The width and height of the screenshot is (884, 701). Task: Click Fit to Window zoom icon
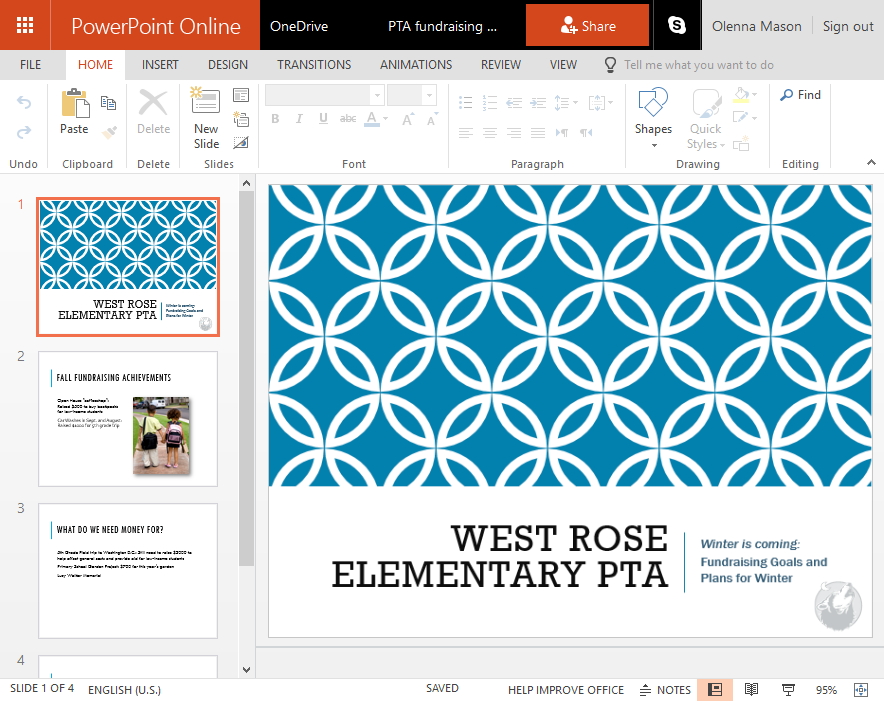pos(860,690)
